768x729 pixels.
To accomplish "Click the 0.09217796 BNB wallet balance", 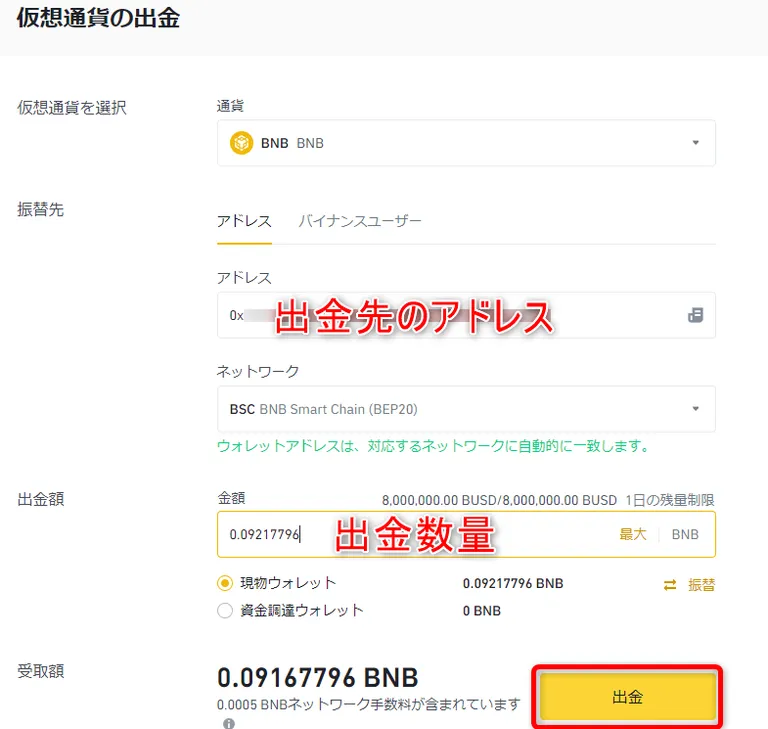I will coord(513,583).
